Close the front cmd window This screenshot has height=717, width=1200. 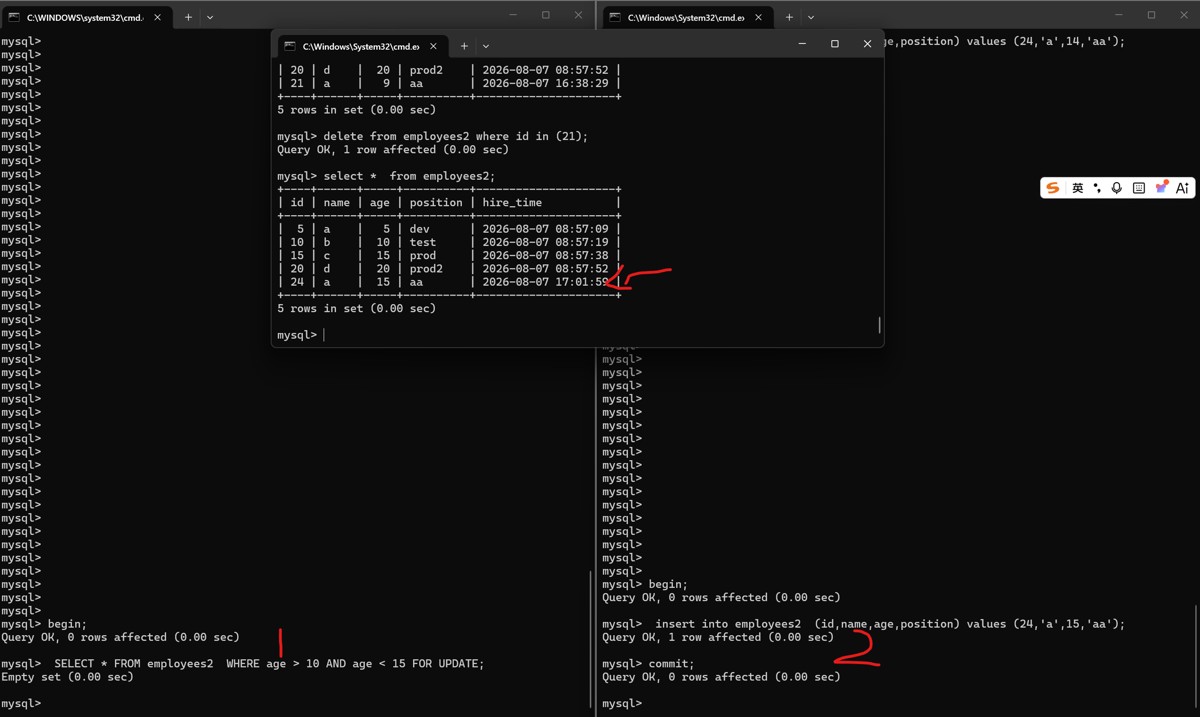coord(867,44)
